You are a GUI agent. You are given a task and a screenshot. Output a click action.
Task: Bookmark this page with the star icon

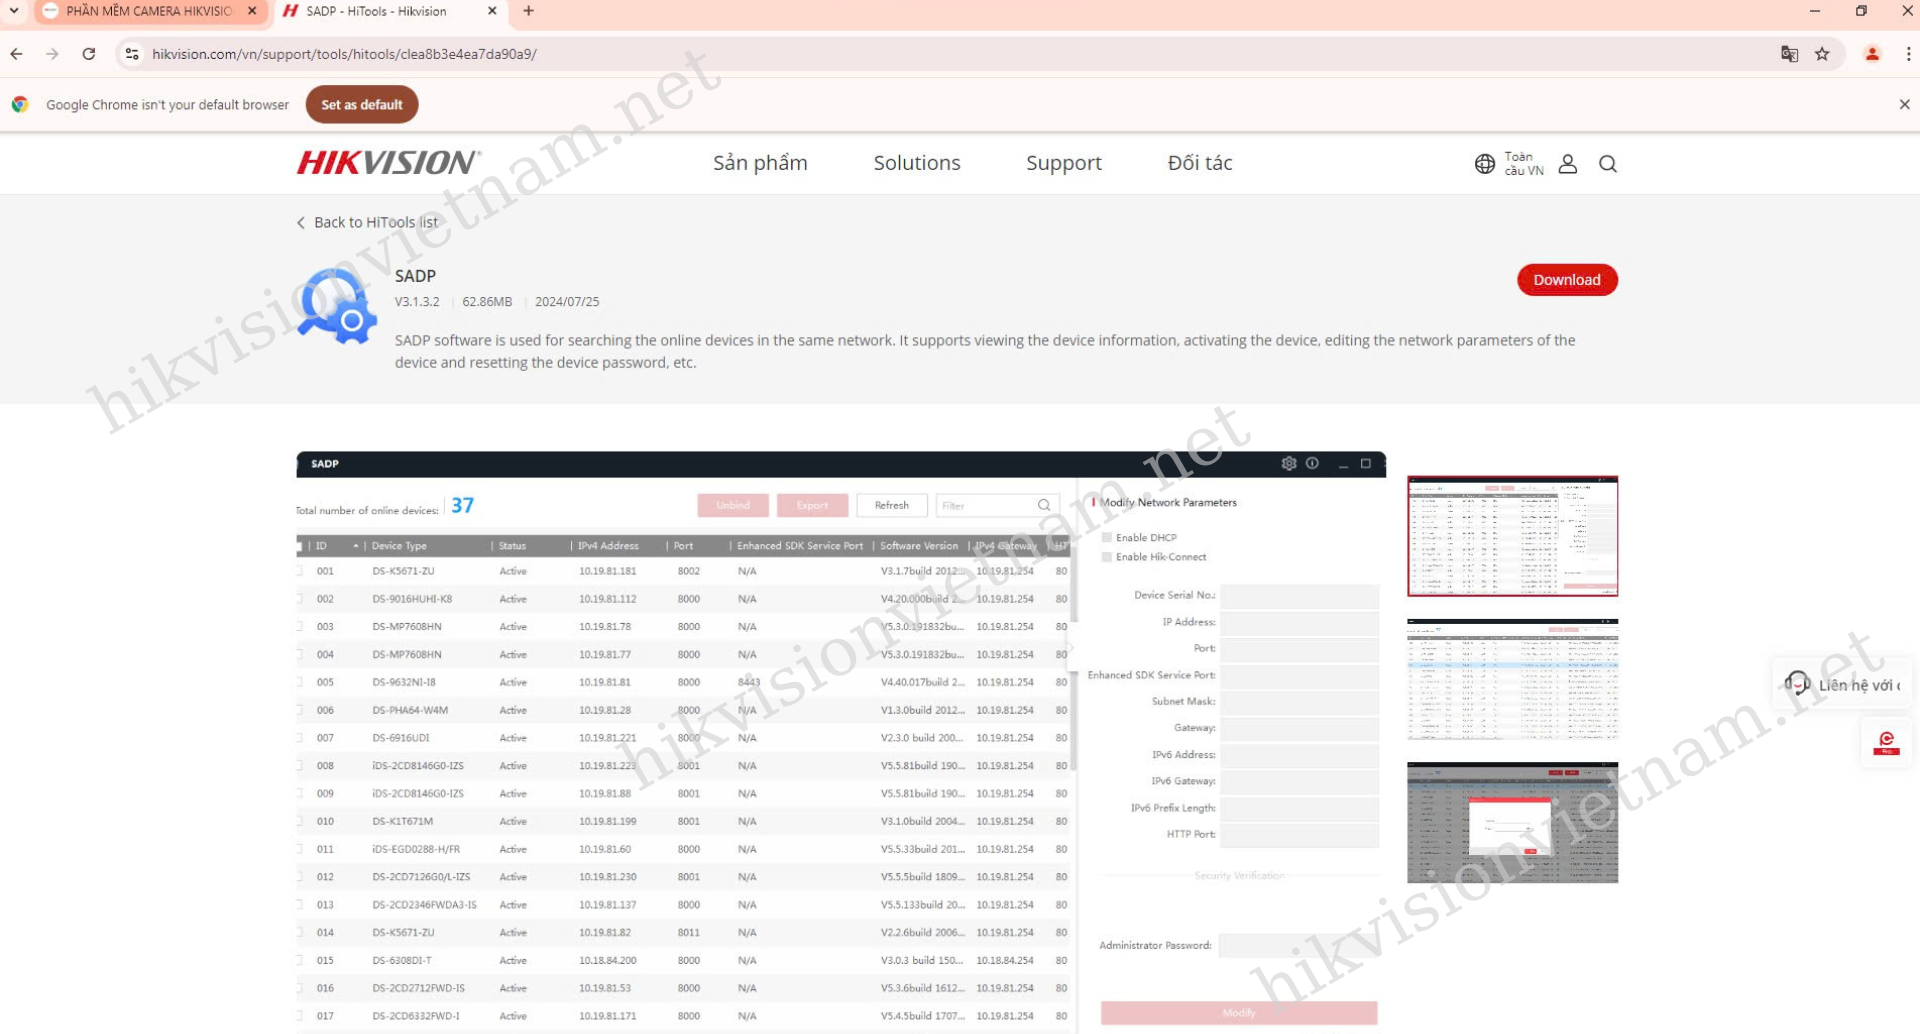[1822, 54]
